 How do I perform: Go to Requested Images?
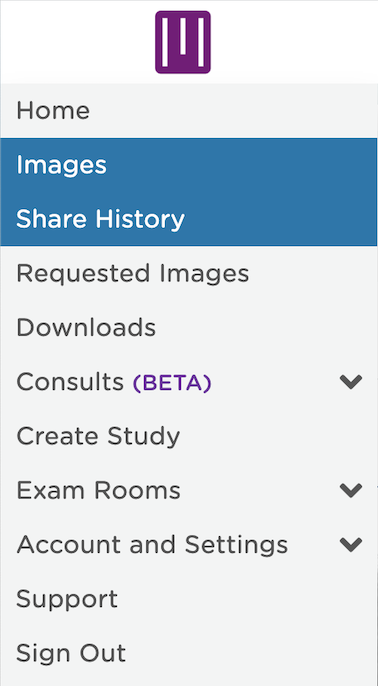tap(133, 273)
